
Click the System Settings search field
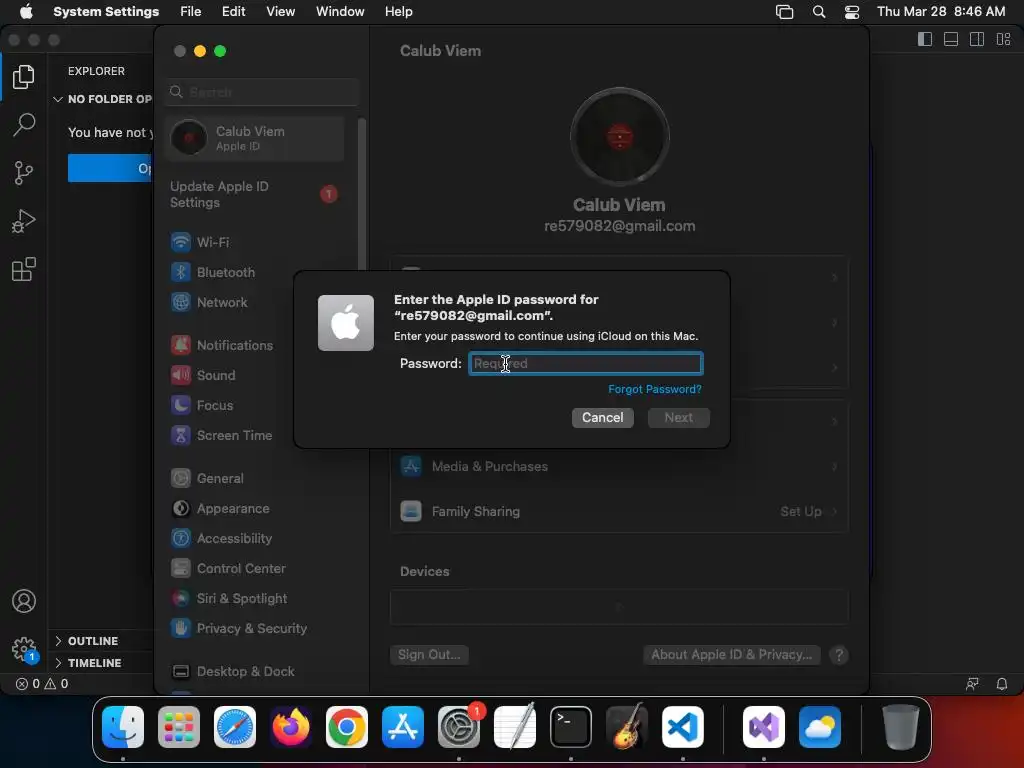click(263, 92)
